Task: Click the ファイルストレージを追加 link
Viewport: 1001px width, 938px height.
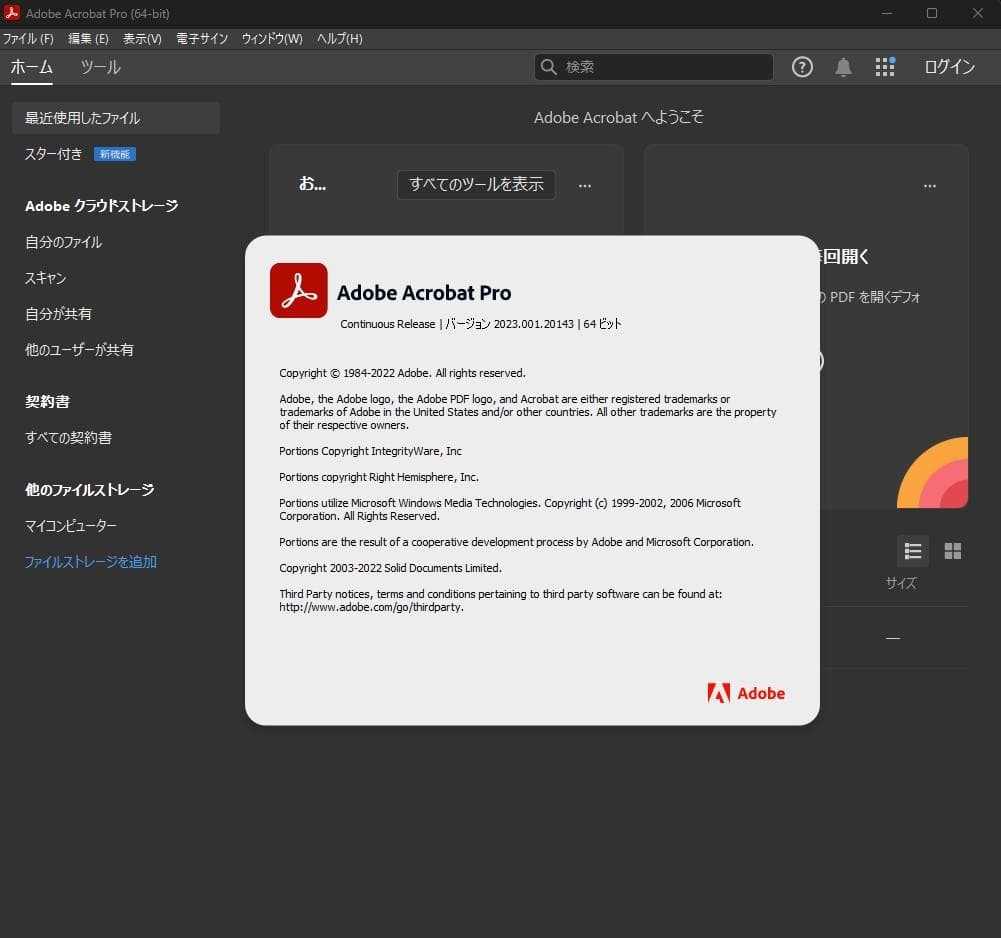Action: pos(91,562)
